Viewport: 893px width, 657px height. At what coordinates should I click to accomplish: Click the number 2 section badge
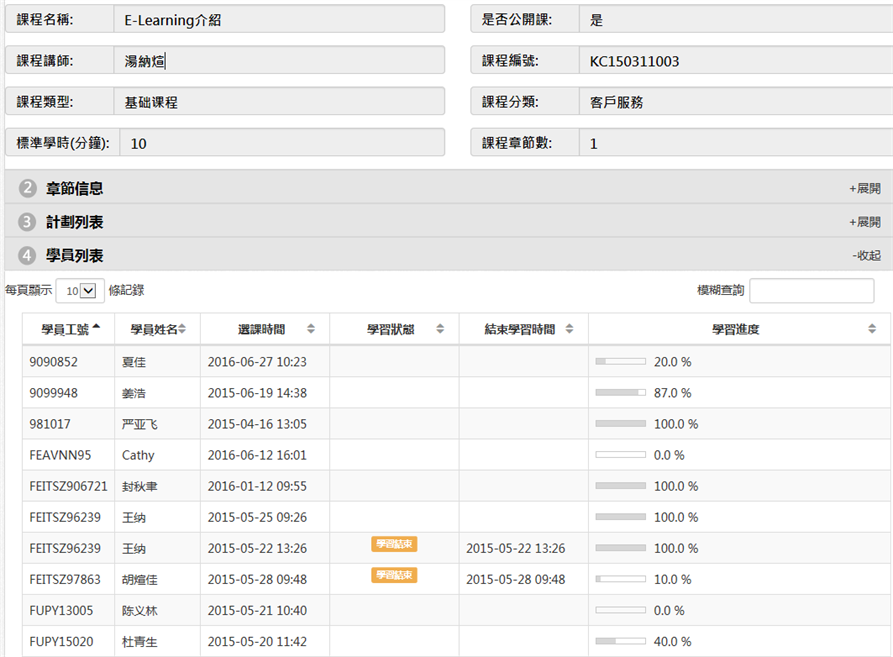(x=27, y=188)
